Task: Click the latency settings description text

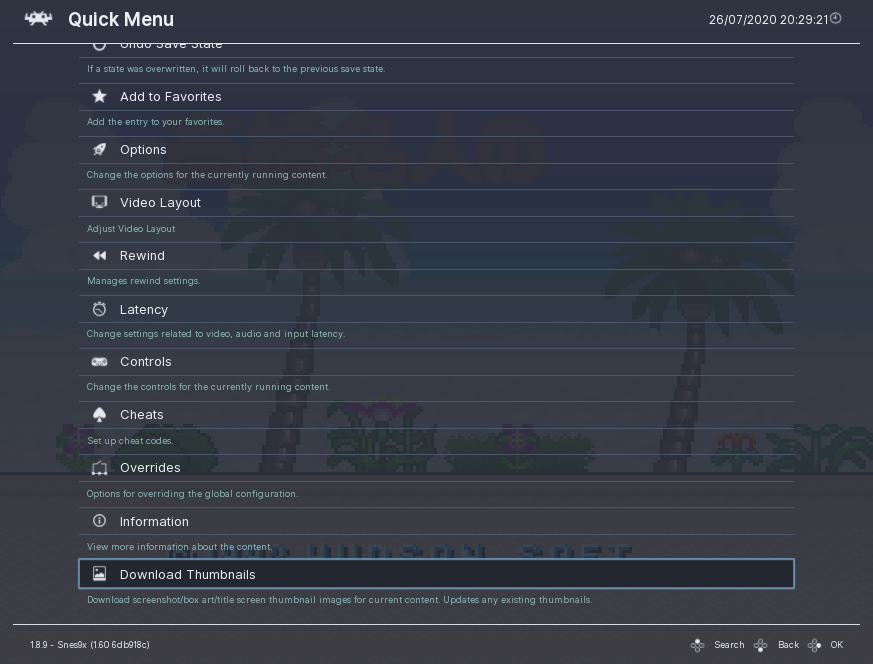Action: point(215,334)
